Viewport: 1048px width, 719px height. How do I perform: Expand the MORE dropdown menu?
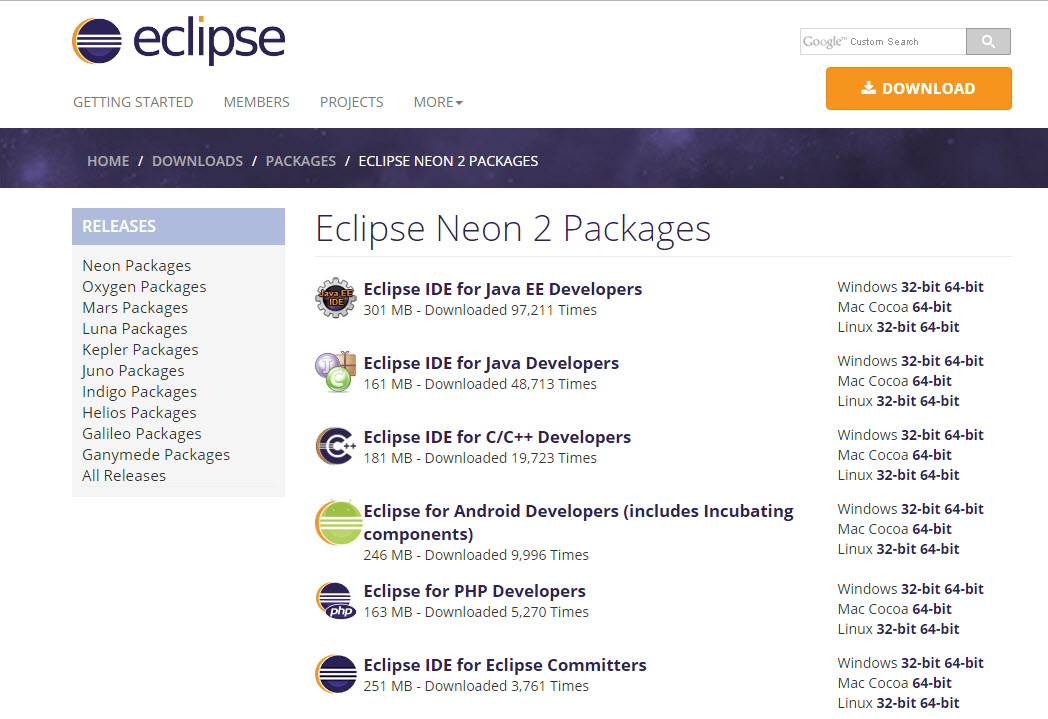[438, 102]
